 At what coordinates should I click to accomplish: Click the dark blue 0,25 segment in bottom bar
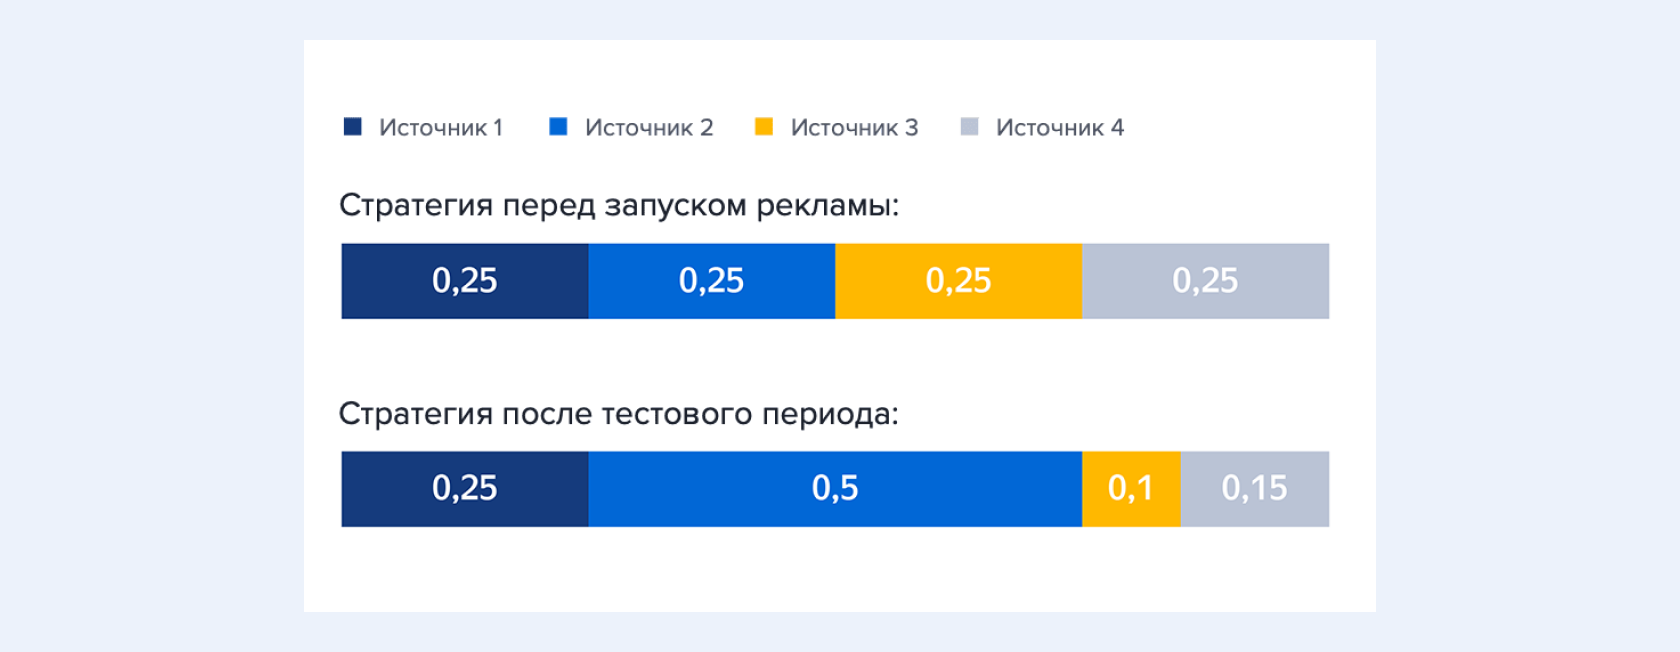465,489
